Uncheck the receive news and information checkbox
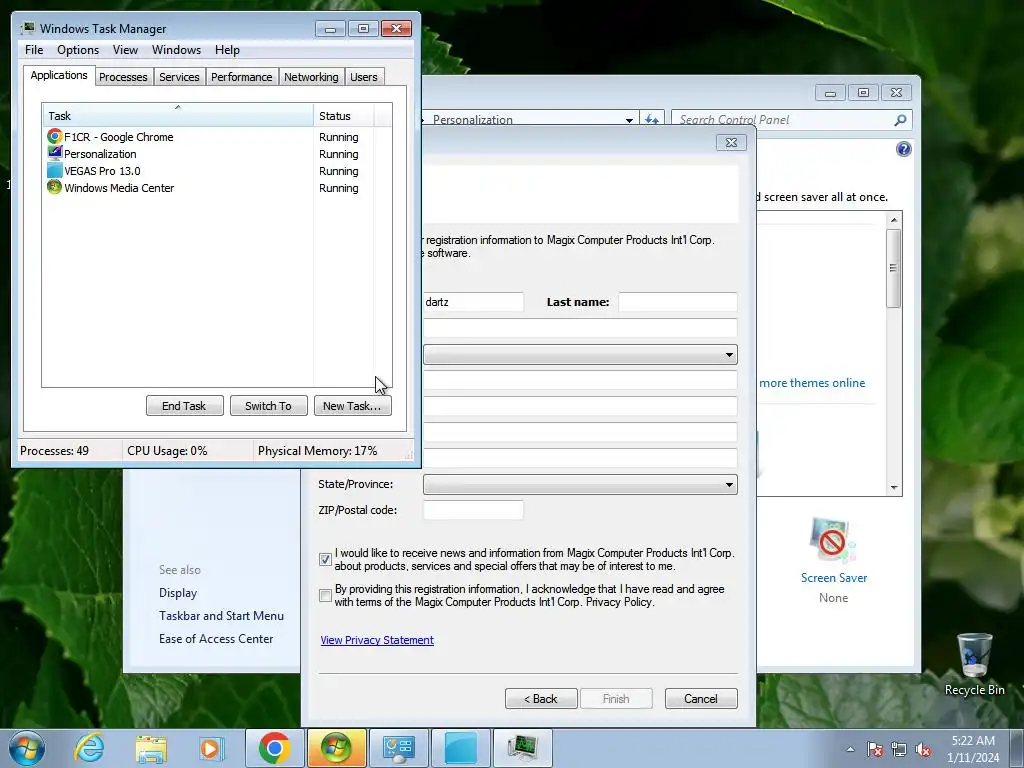1024x768 pixels. 325,560
